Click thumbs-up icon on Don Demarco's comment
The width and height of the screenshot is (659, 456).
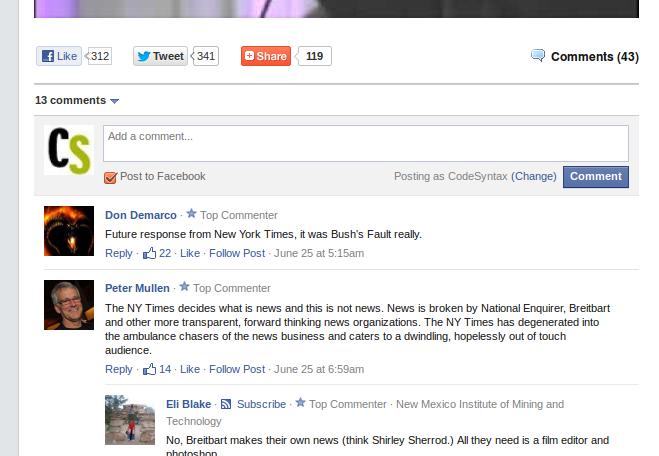click(x=149, y=254)
